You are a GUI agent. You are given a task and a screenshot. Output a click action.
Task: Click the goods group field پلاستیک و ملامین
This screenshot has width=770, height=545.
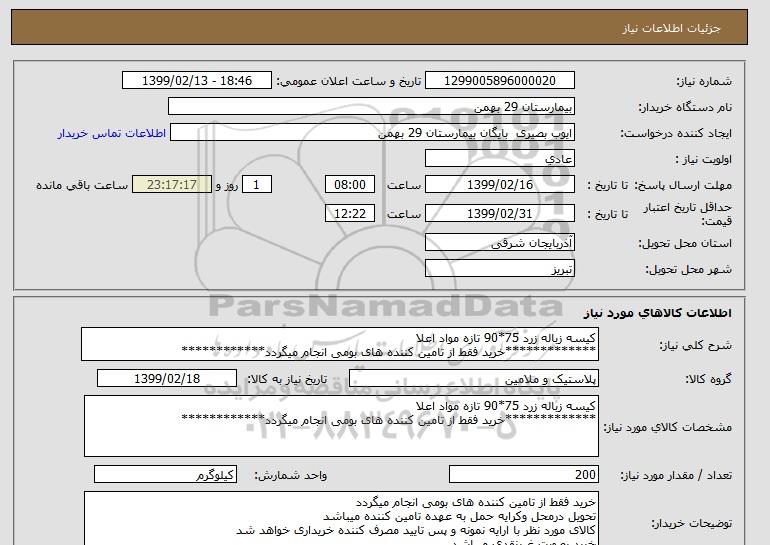(474, 379)
